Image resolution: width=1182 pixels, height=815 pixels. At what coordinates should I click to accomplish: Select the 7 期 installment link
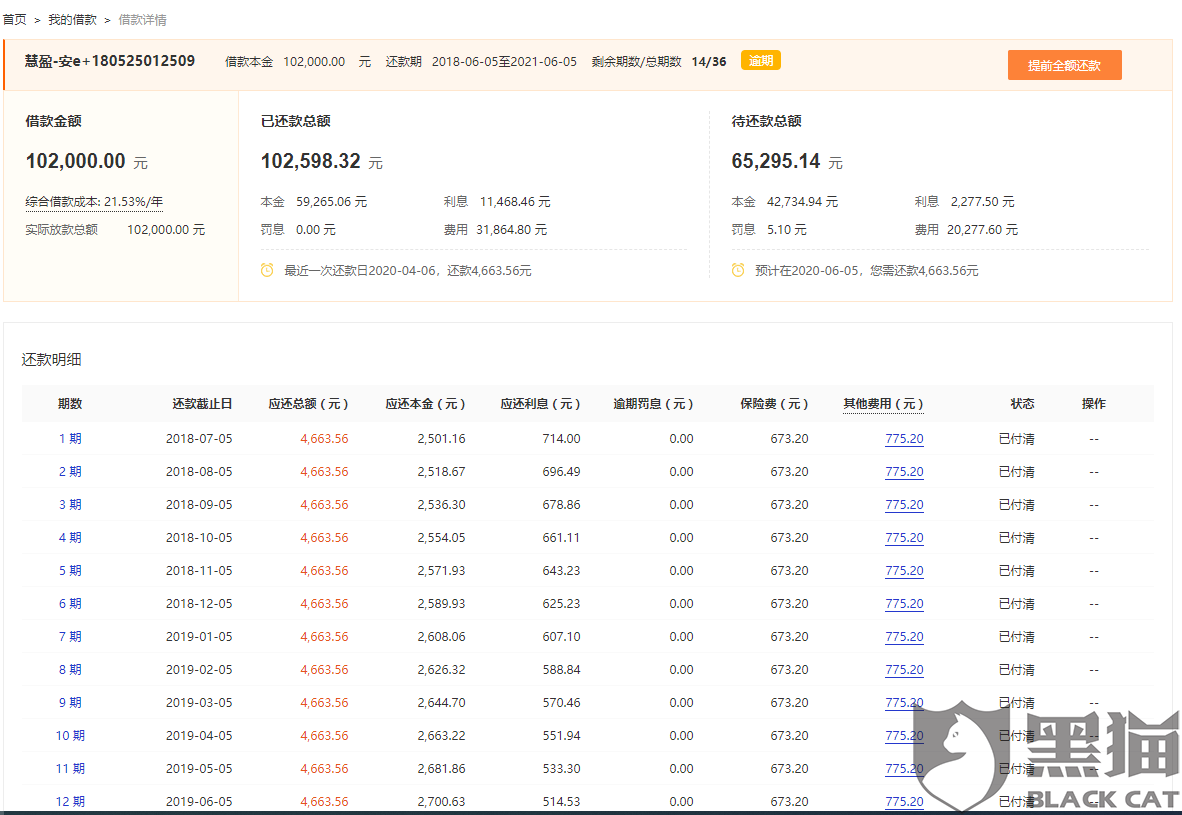70,637
